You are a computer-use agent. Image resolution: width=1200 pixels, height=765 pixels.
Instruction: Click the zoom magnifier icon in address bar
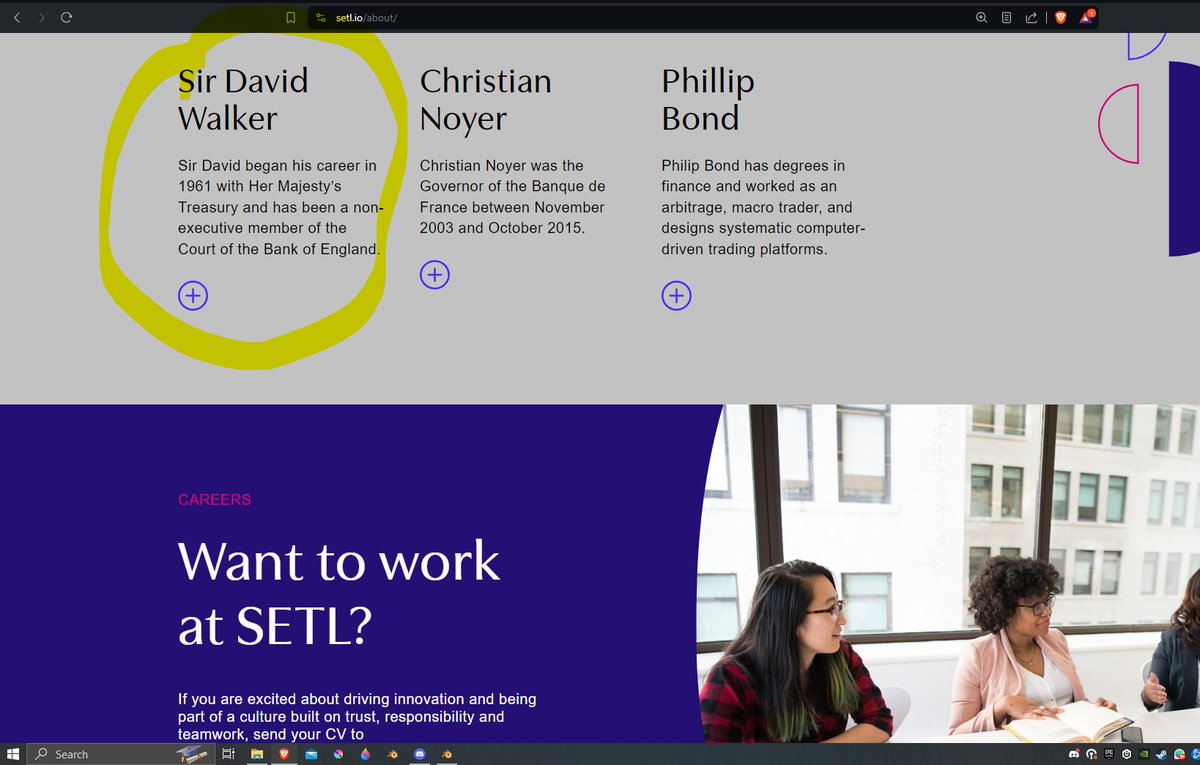(981, 18)
